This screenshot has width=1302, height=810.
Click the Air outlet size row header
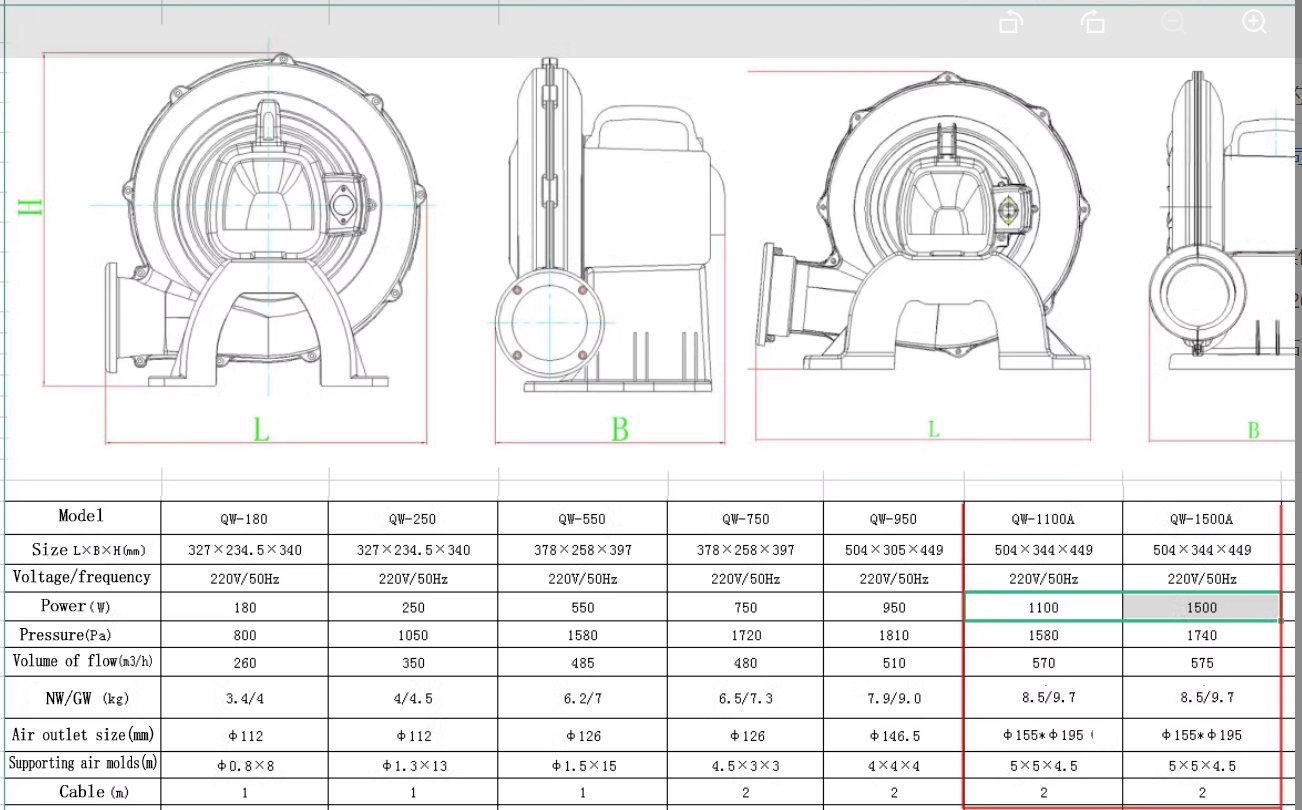82,735
